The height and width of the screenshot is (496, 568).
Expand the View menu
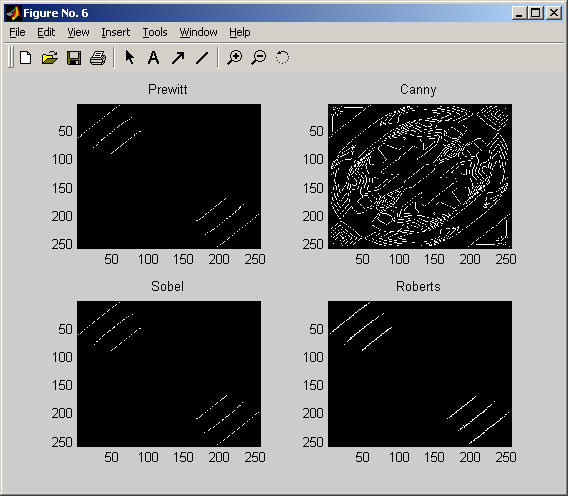click(x=78, y=32)
